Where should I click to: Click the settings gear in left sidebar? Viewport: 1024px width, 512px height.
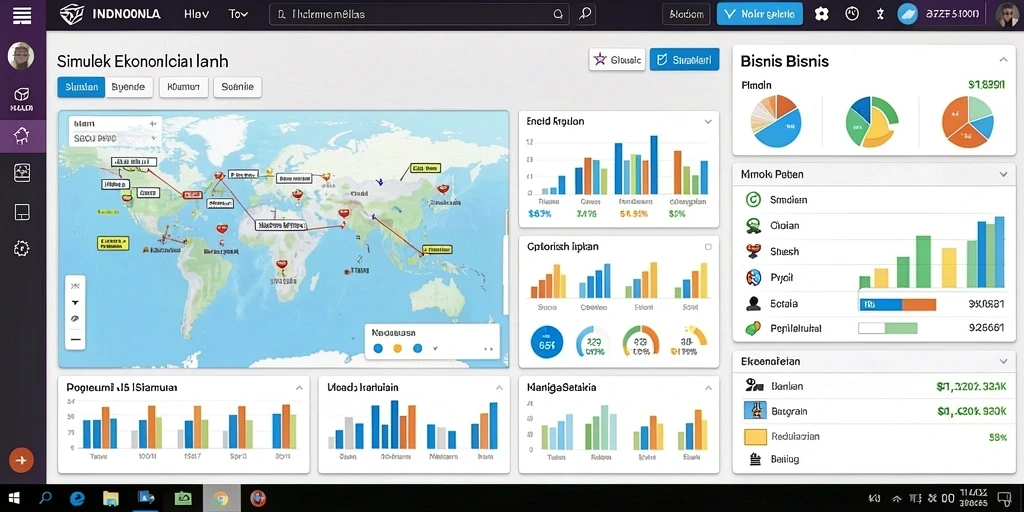[x=22, y=248]
